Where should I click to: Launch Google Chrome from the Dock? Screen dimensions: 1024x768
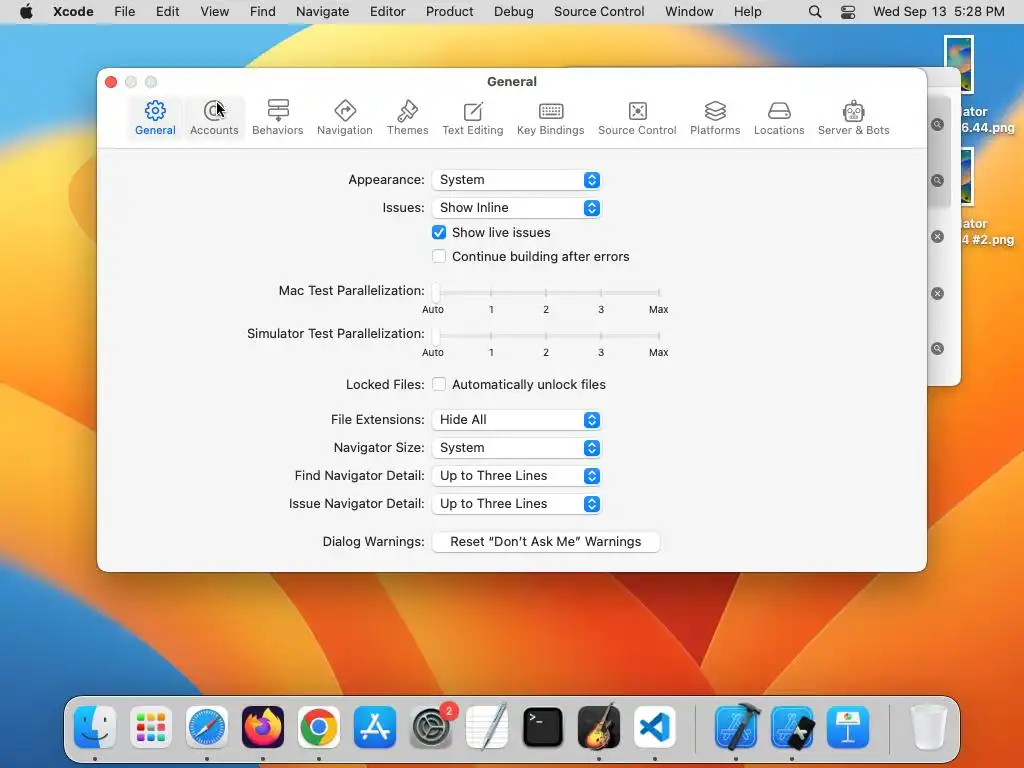319,727
